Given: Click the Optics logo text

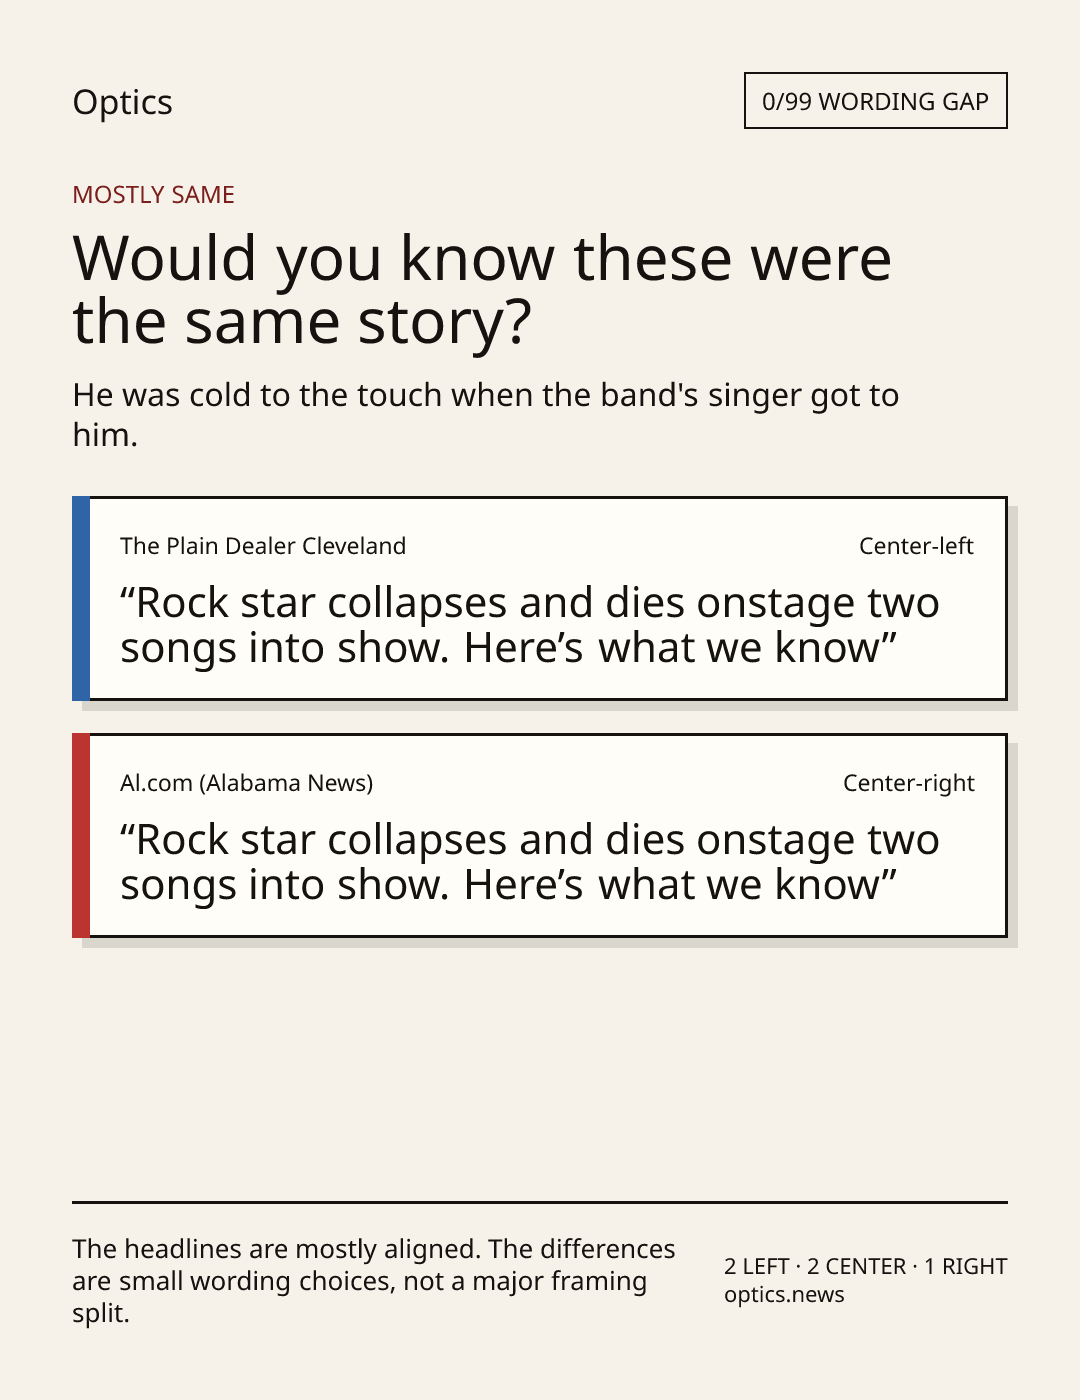Looking at the screenshot, I should coord(122,102).
